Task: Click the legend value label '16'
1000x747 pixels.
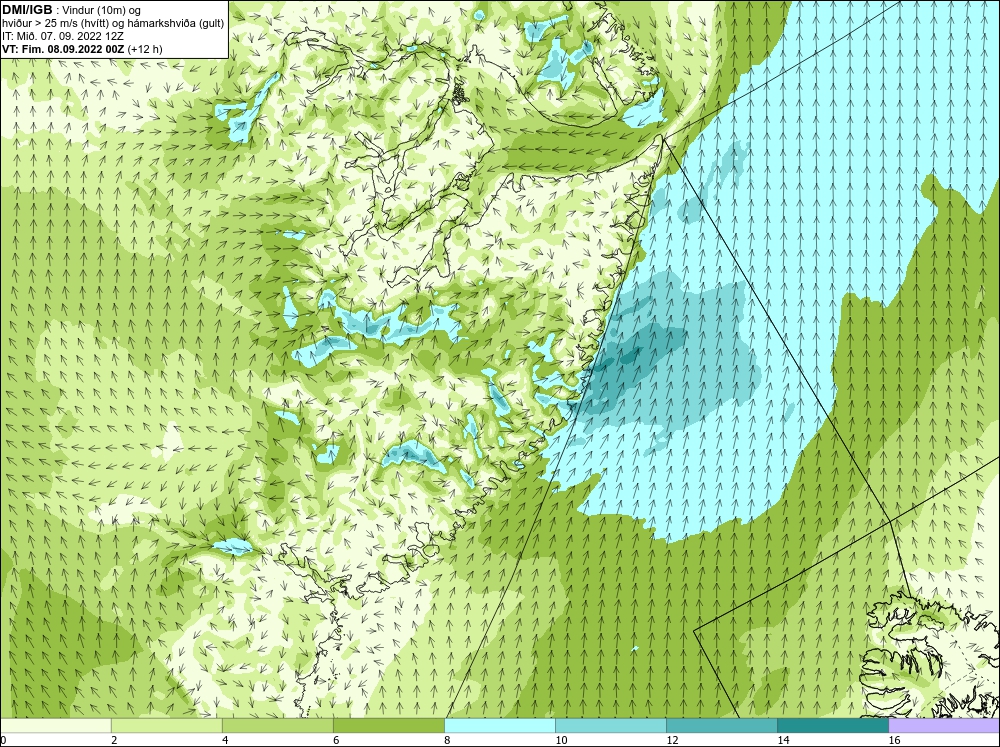Action: pos(893,740)
